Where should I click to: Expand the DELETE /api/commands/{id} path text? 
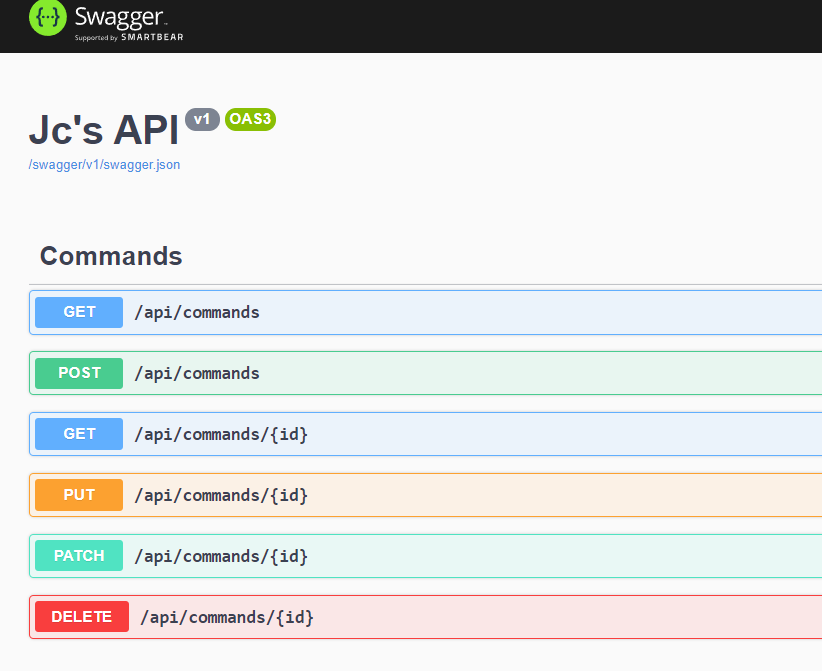click(227, 617)
